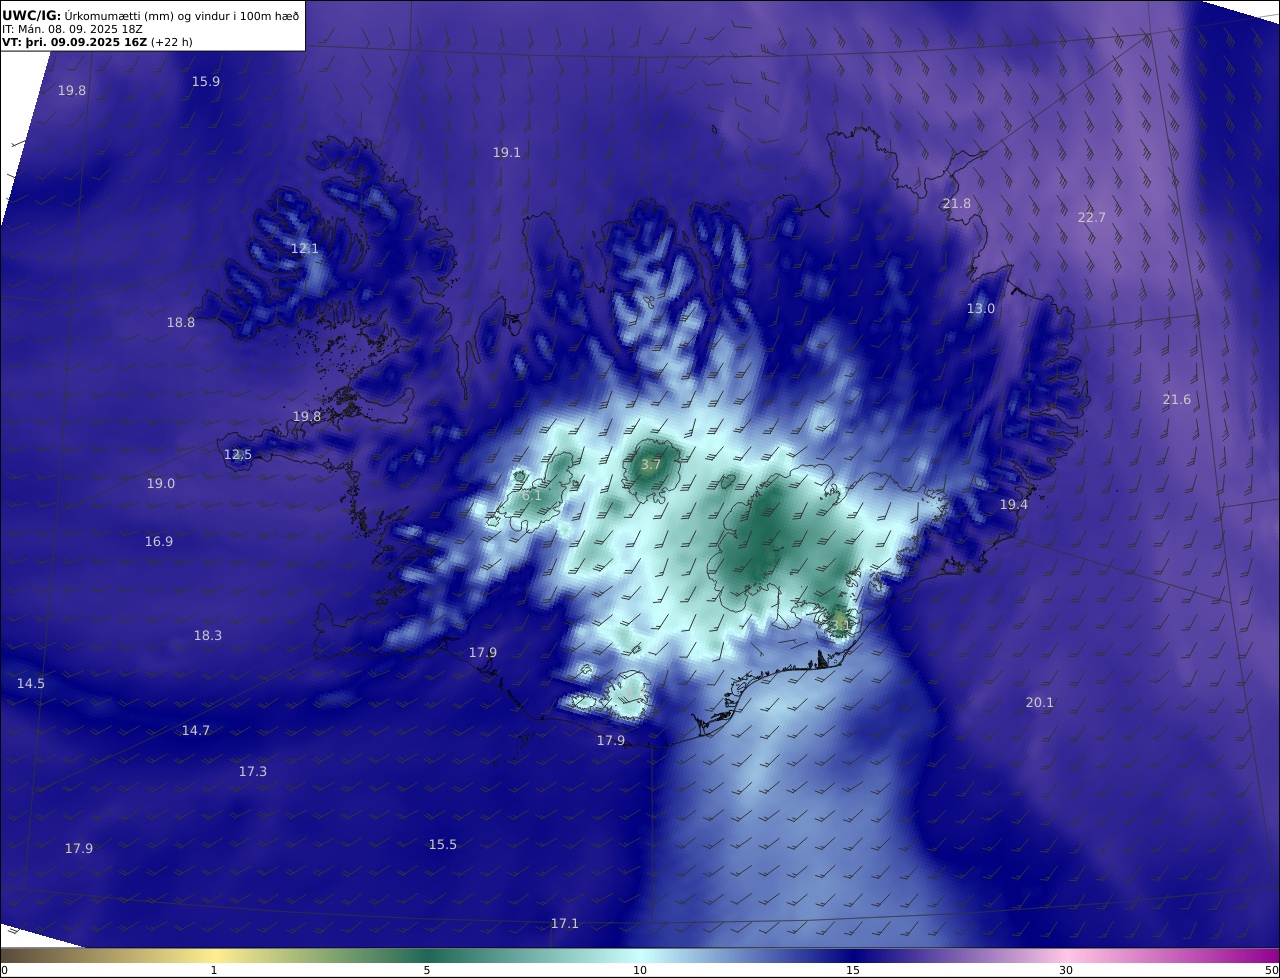The image size is (1280, 978).
Task: Click the 14.7 value label
Action: pos(196,730)
